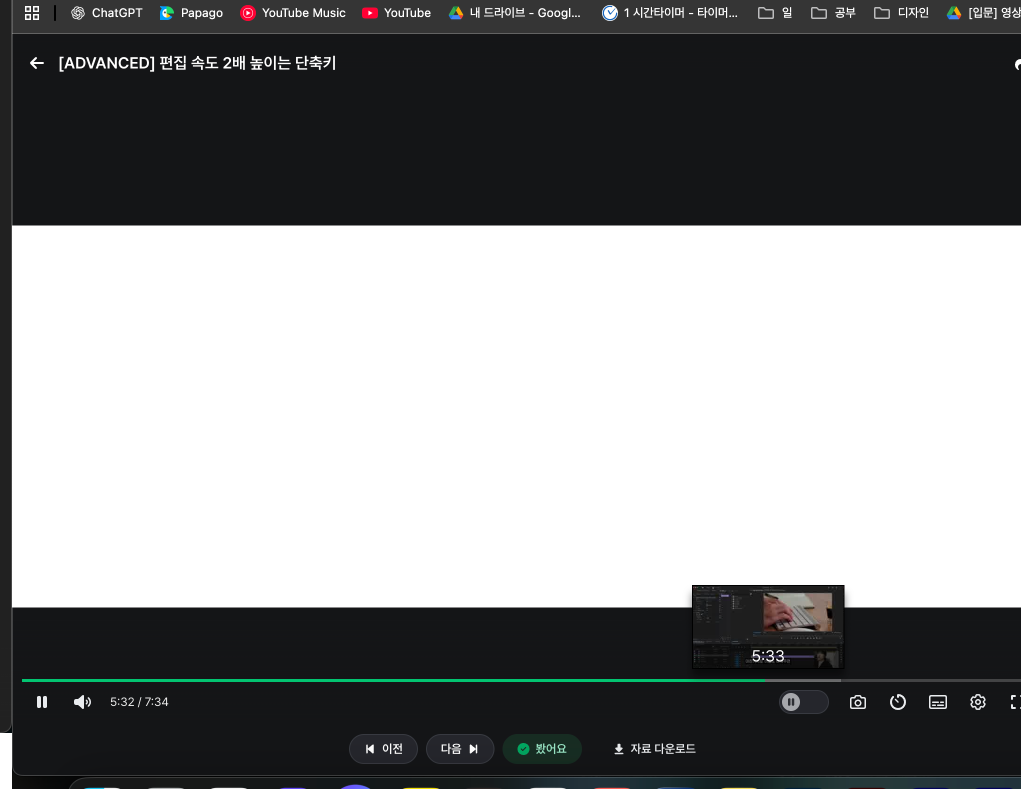Go to previous lesson with 이전
This screenshot has height=789, width=1021.
384,749
